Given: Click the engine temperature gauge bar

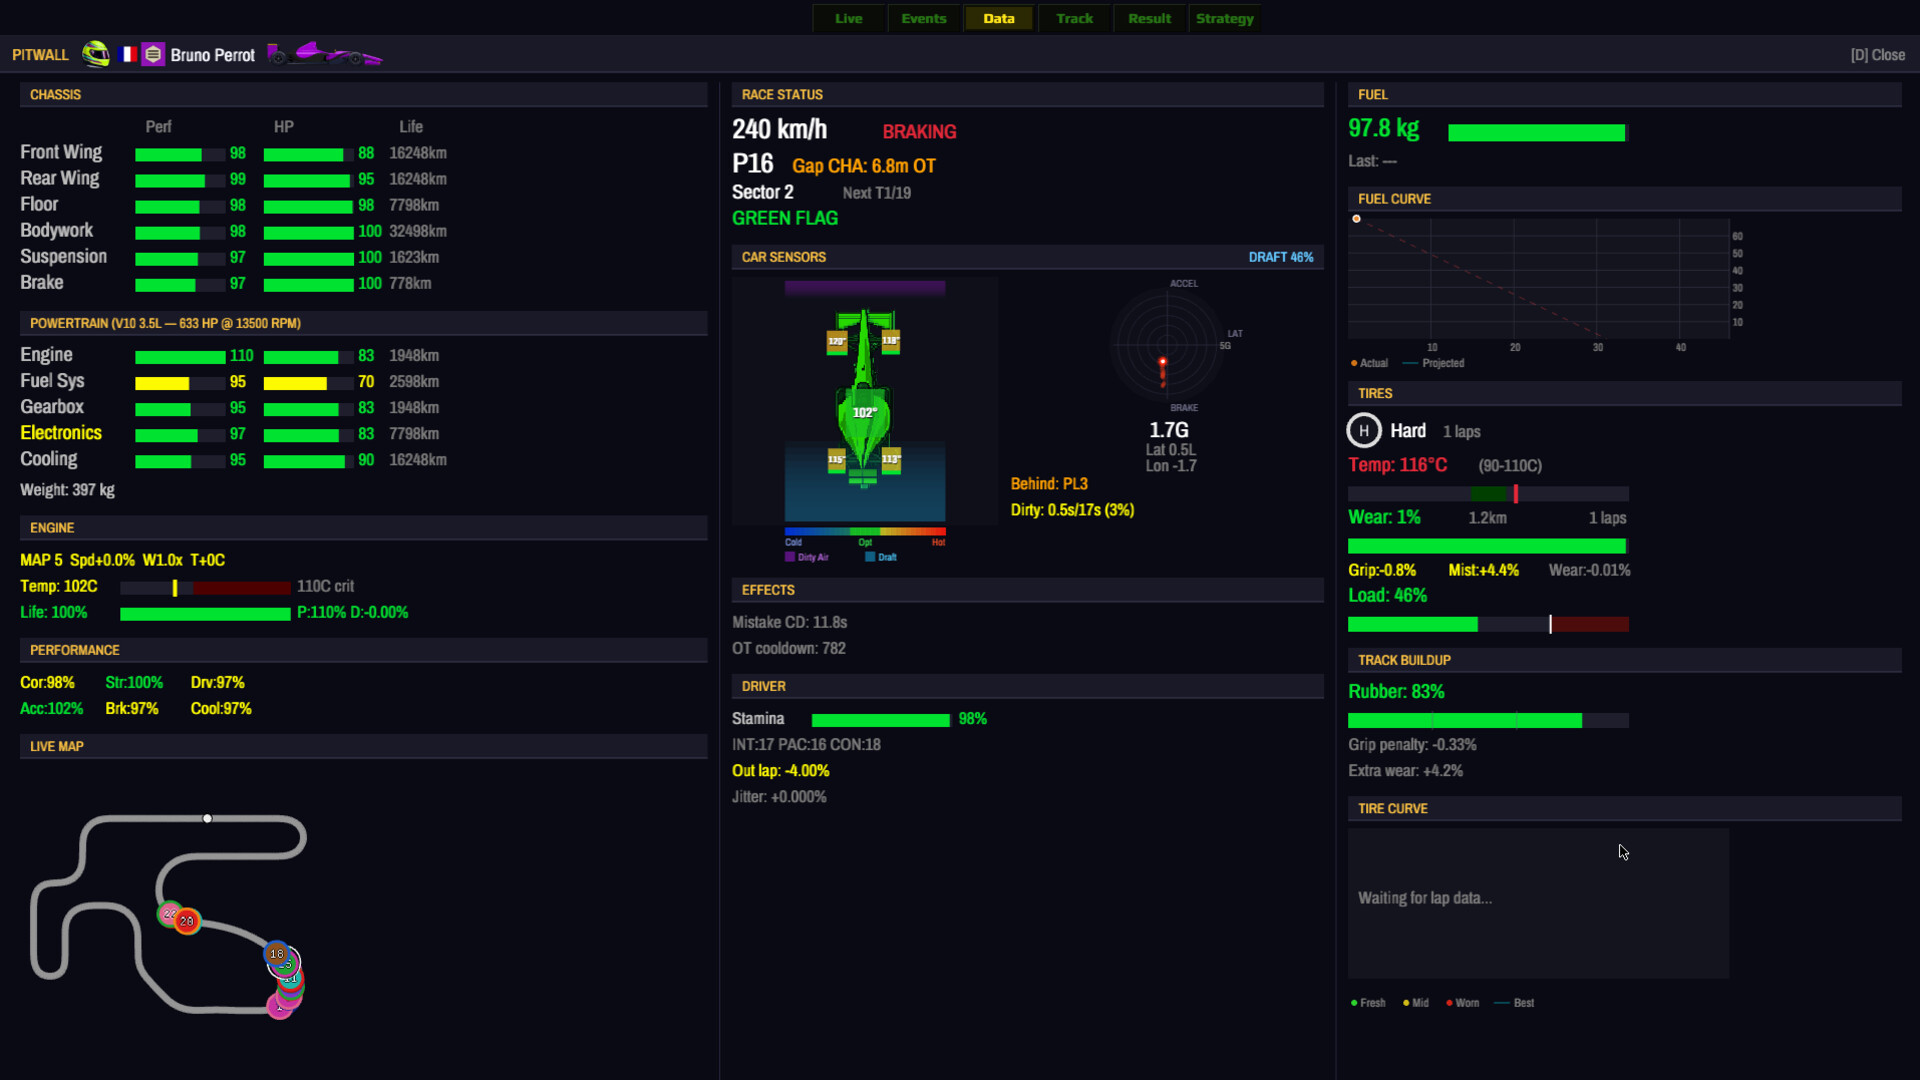Looking at the screenshot, I should click(x=205, y=588).
